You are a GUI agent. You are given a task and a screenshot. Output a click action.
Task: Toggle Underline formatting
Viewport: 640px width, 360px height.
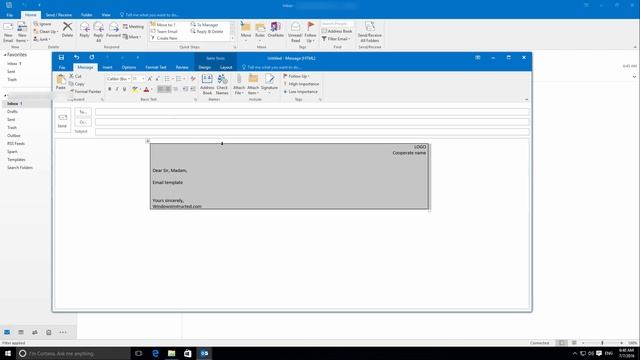tap(124, 89)
